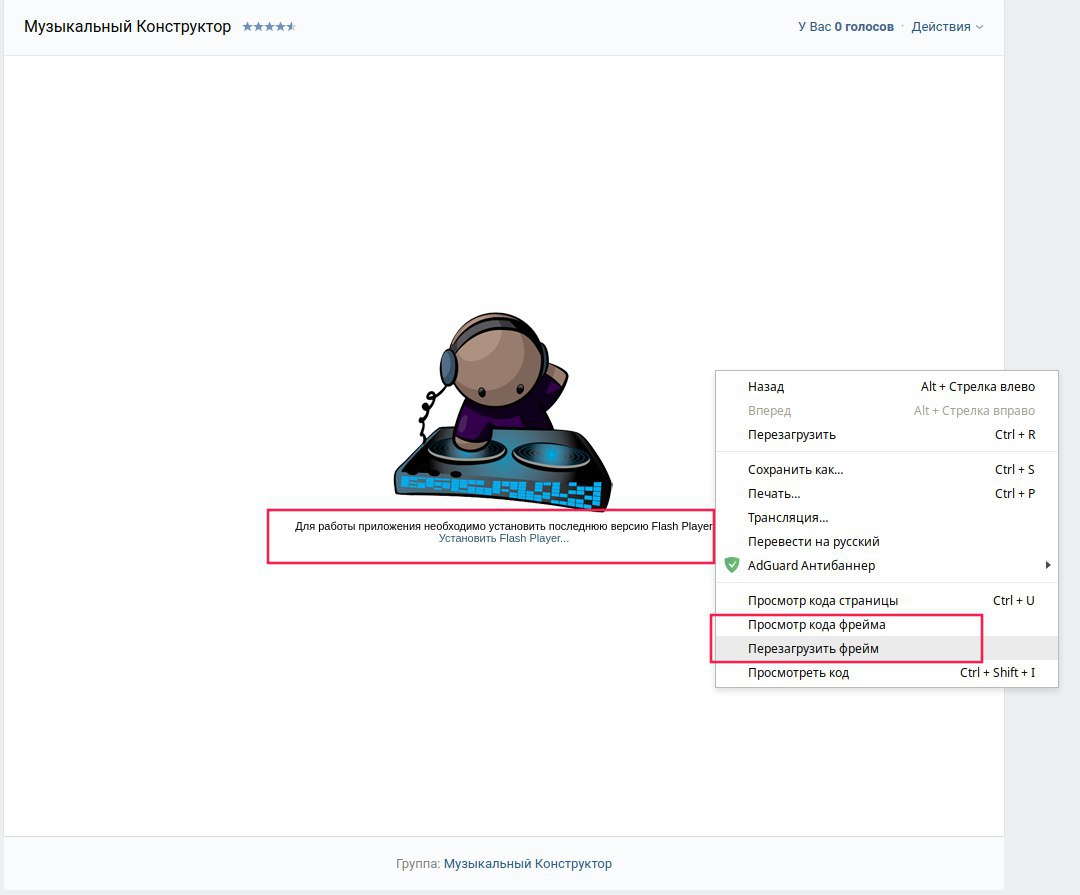Click the Музыкальный Конструктор app title

[x=127, y=27]
